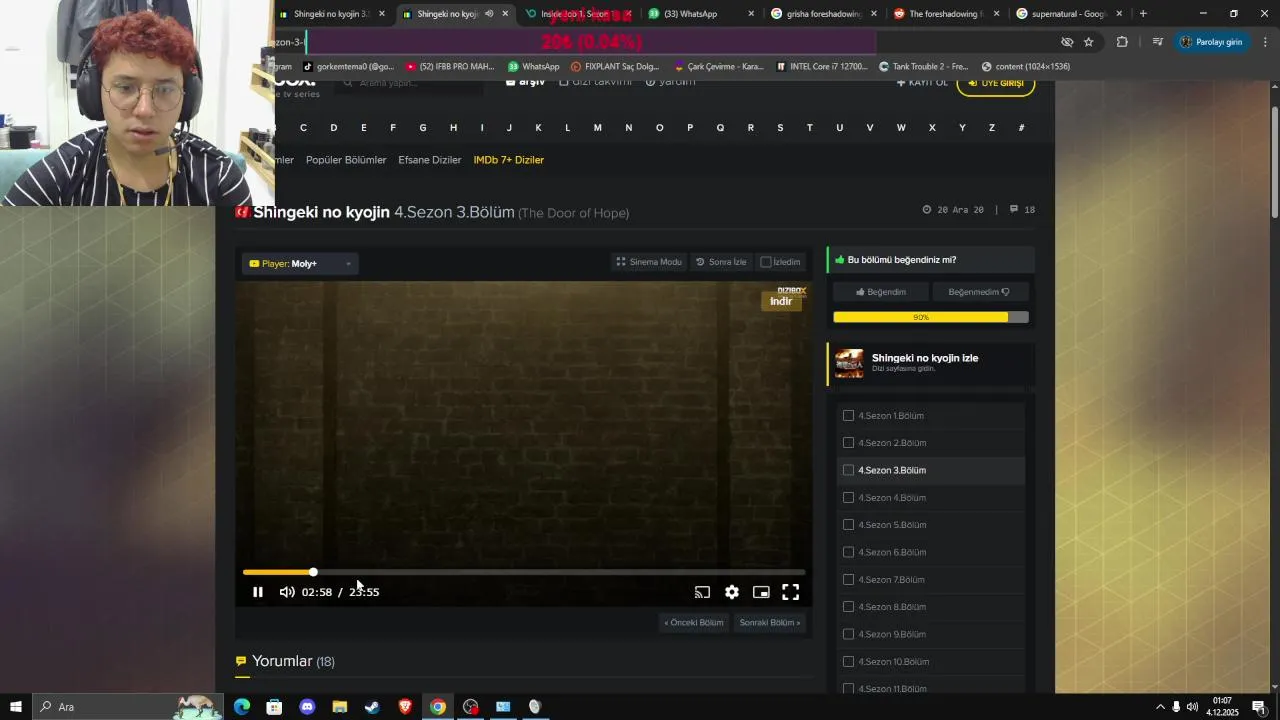Open the IMDb 7+ Diziler menu item

point(509,160)
